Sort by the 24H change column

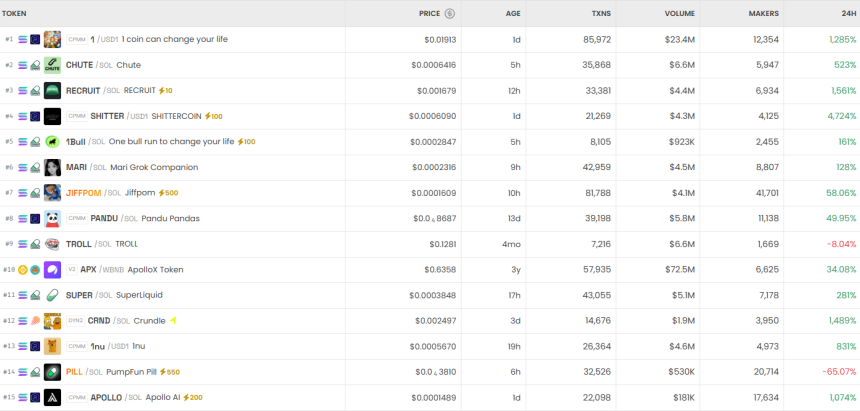point(848,14)
